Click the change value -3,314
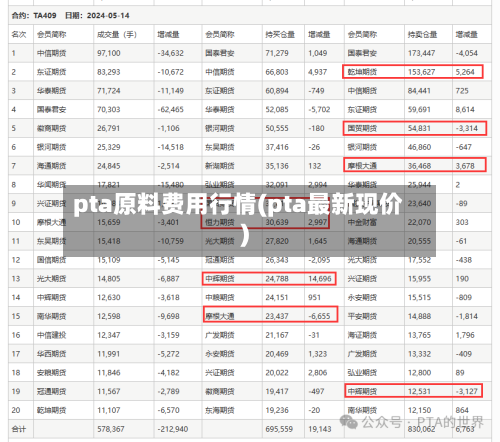Image resolution: width=500 pixels, height=442 pixels. pos(467,128)
